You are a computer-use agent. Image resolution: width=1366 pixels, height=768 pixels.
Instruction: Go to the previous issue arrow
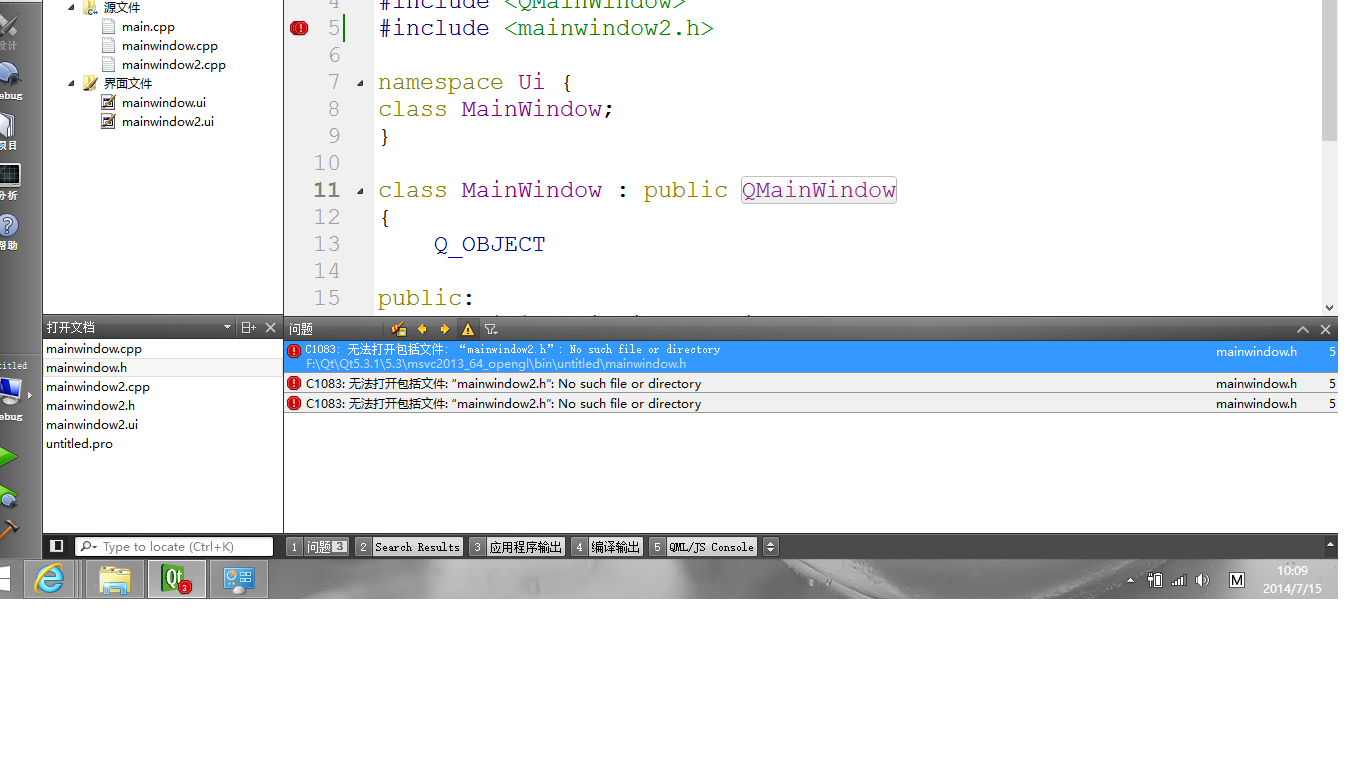tap(422, 329)
